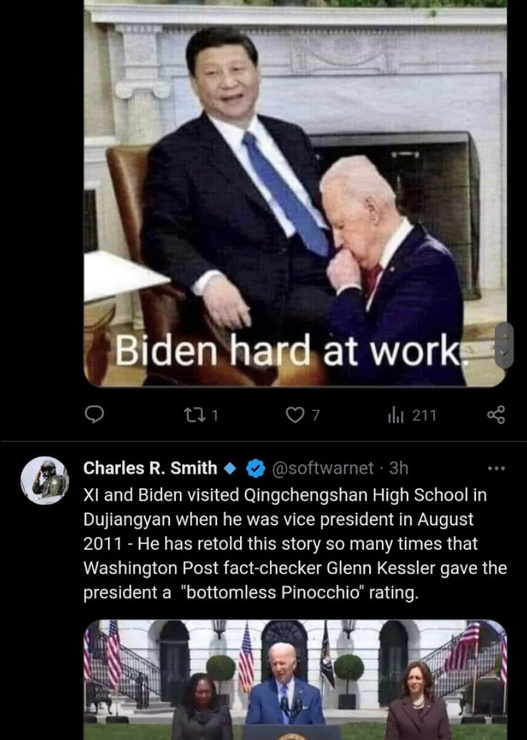
Task: Click the retweet count of 1
Action: [215, 416]
